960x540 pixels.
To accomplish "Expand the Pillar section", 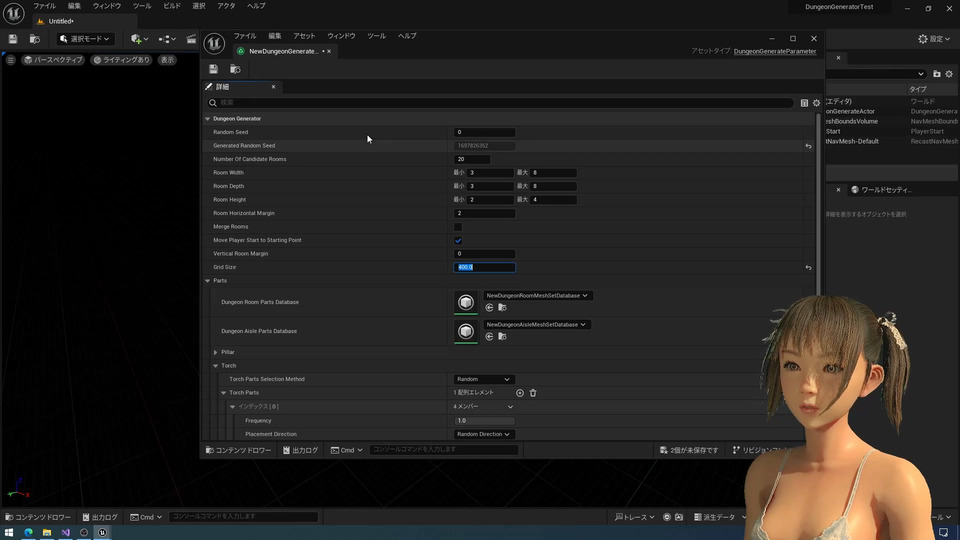I will coord(216,352).
